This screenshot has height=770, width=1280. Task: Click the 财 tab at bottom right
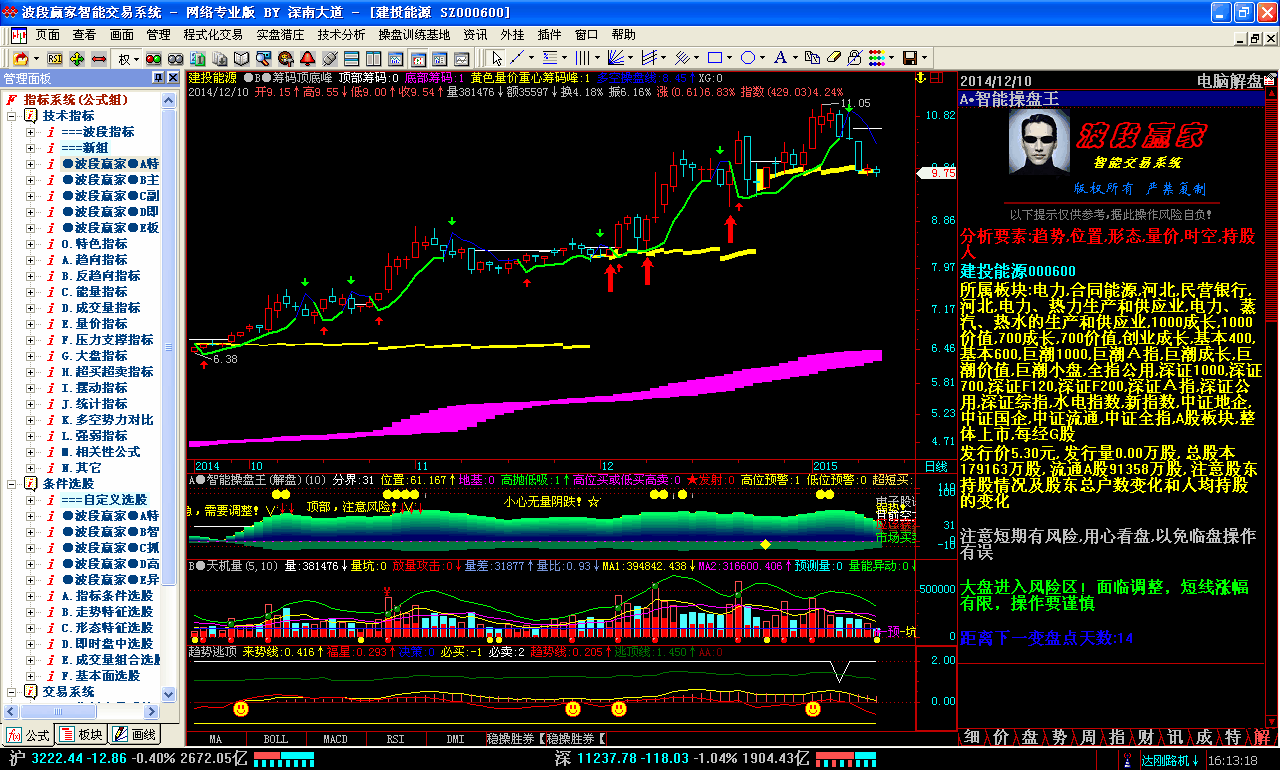point(1145,737)
